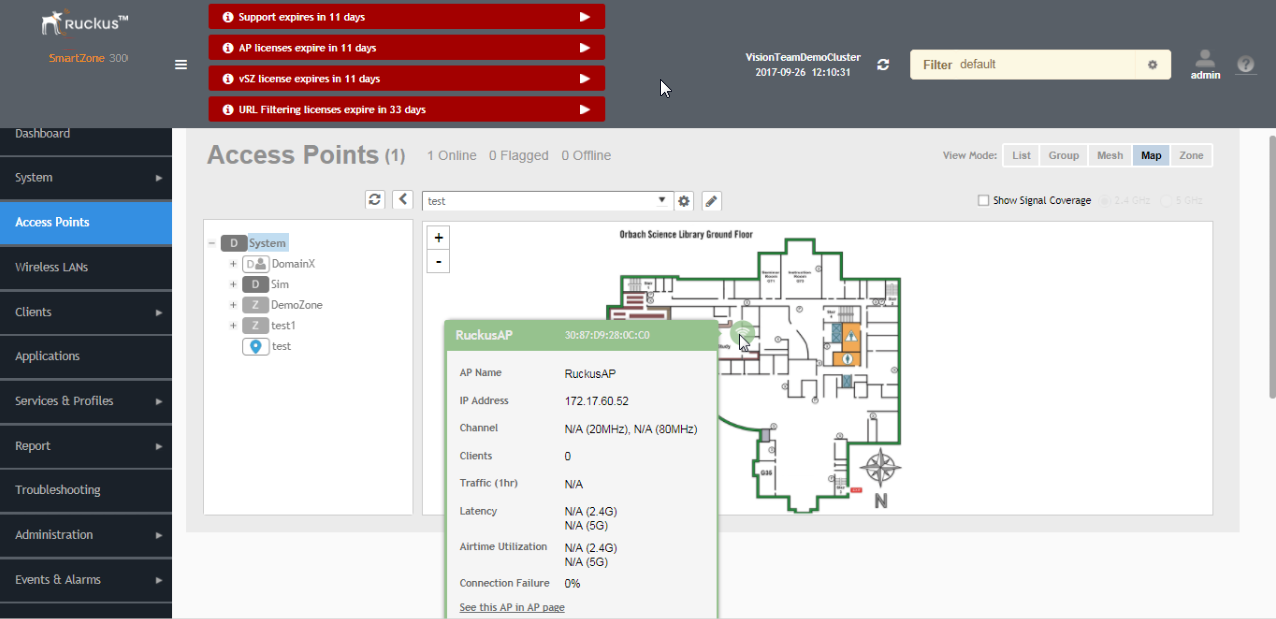Open Wireless LANs in sidebar

(x=52, y=267)
